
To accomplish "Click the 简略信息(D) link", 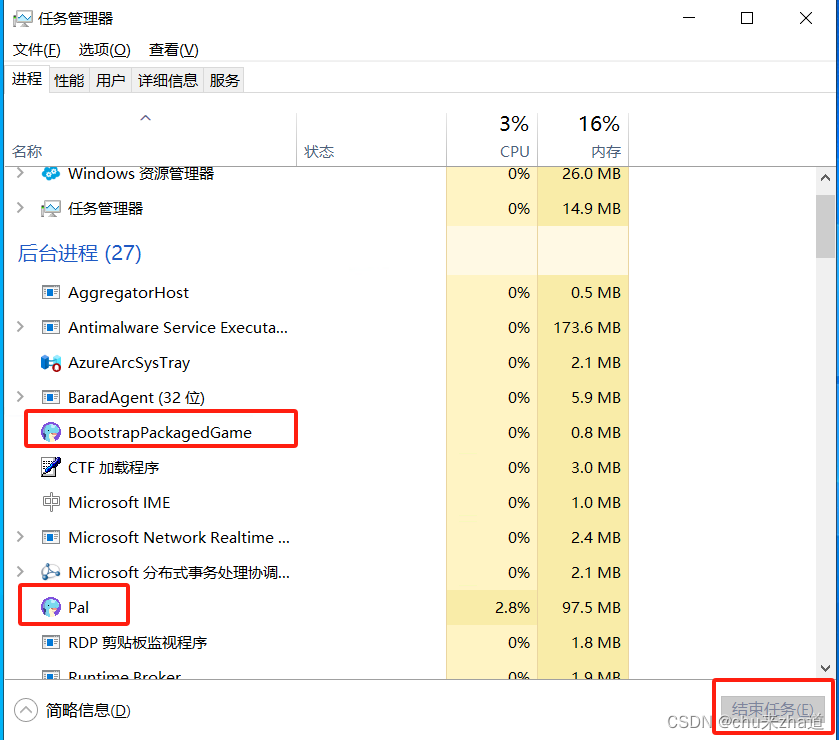I will pos(88,711).
